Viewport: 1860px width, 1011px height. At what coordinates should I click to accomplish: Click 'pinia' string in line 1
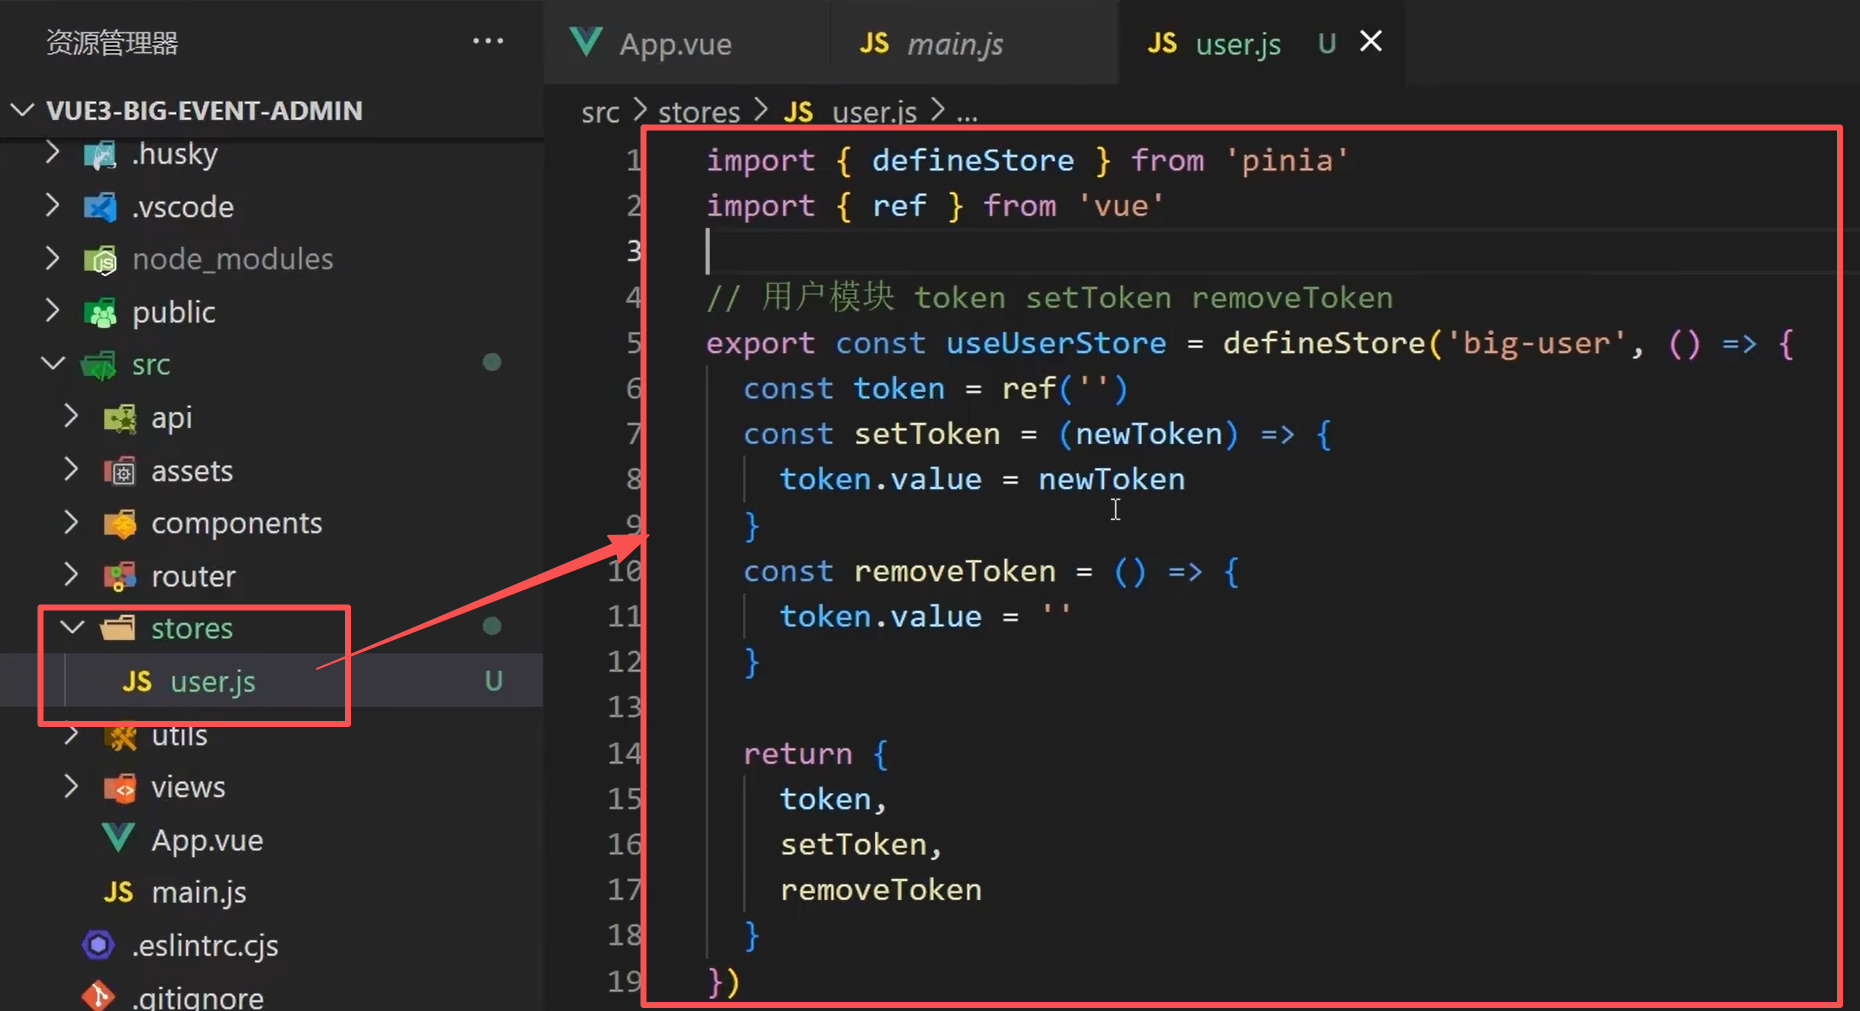pyautogui.click(x=1287, y=160)
